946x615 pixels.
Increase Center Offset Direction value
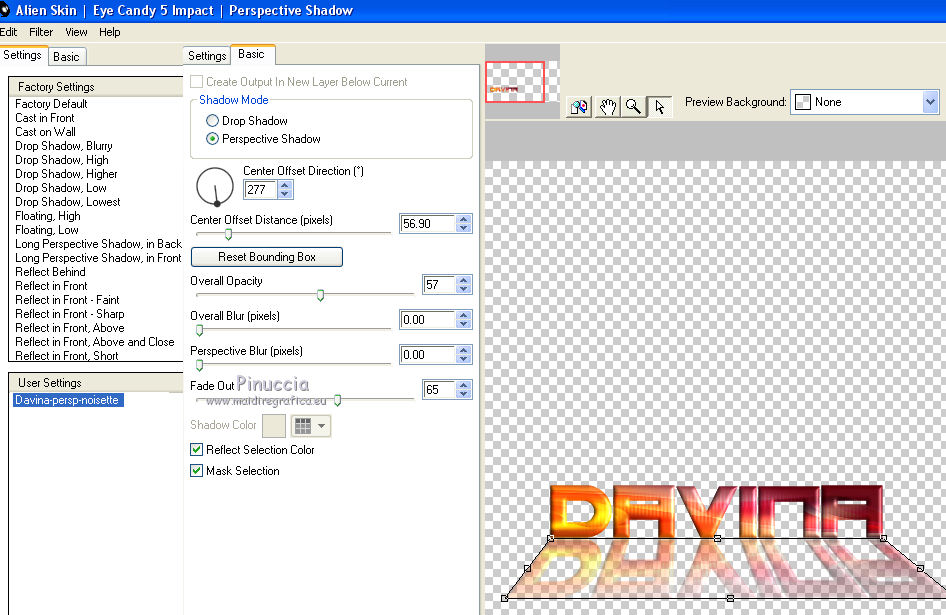[285, 185]
